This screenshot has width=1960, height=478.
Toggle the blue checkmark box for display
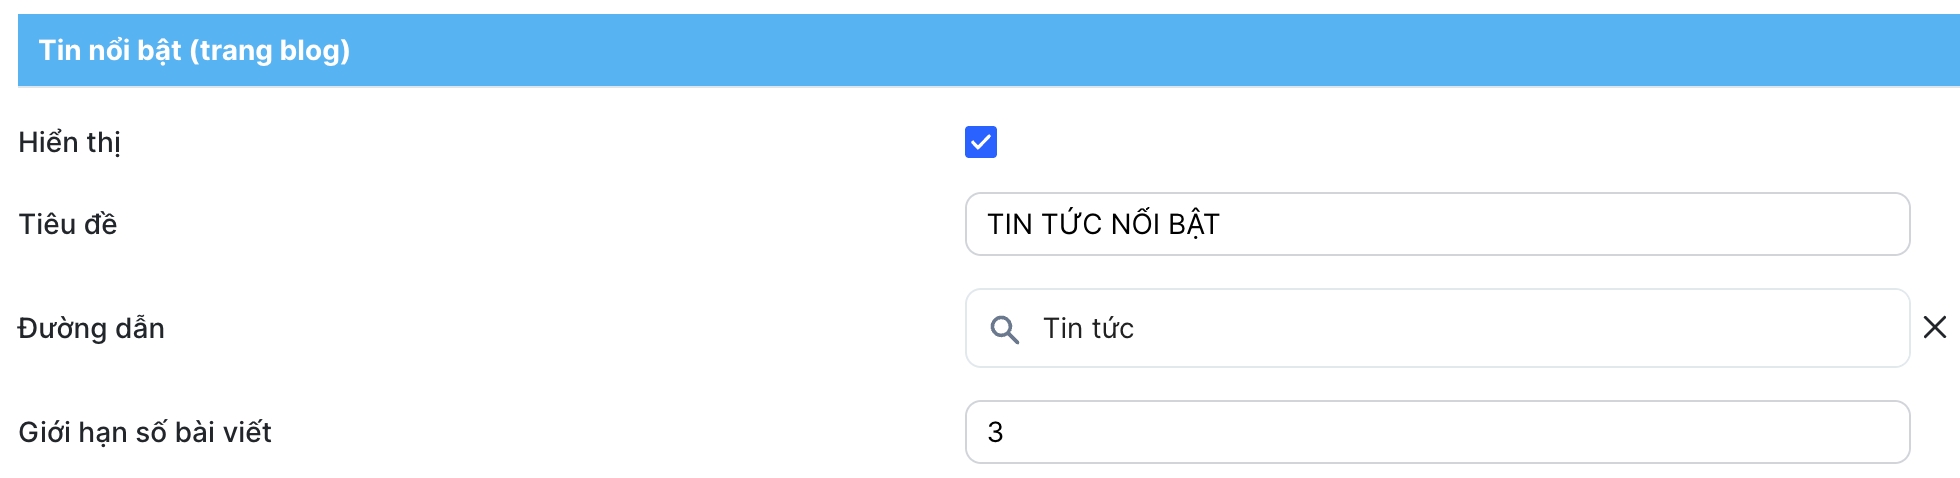[980, 142]
